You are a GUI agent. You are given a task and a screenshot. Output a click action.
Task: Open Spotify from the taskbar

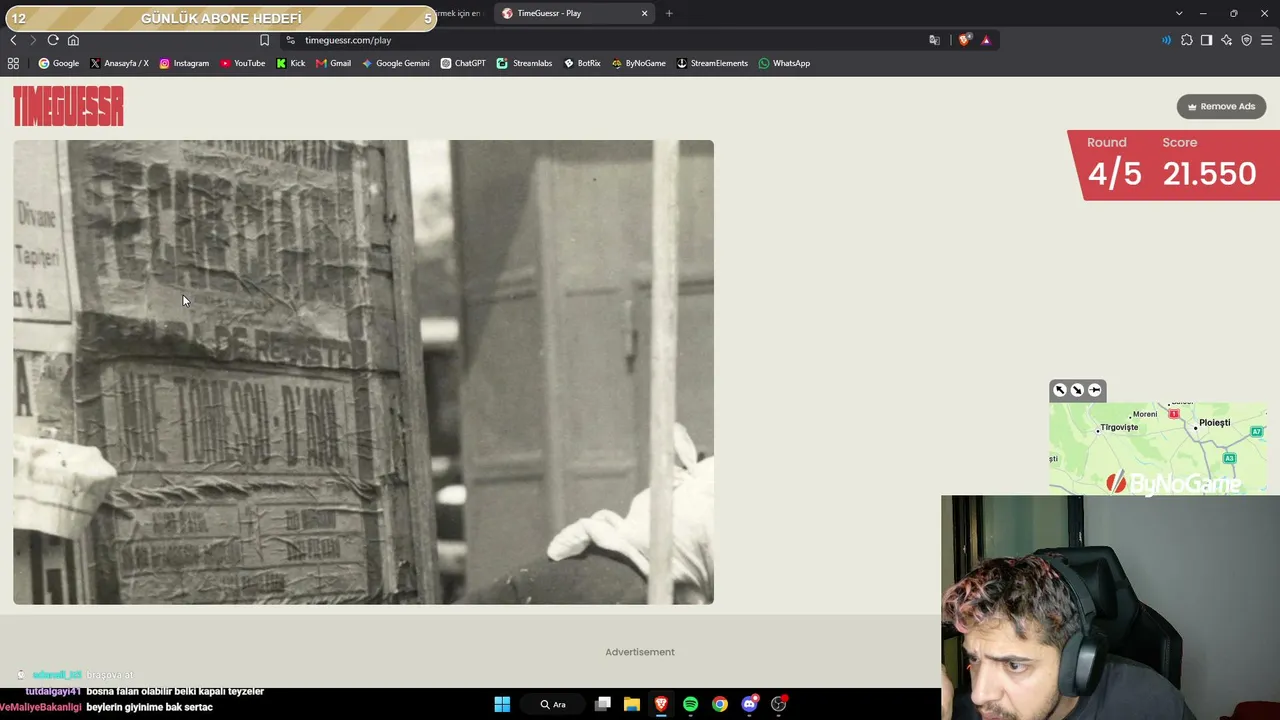point(690,704)
